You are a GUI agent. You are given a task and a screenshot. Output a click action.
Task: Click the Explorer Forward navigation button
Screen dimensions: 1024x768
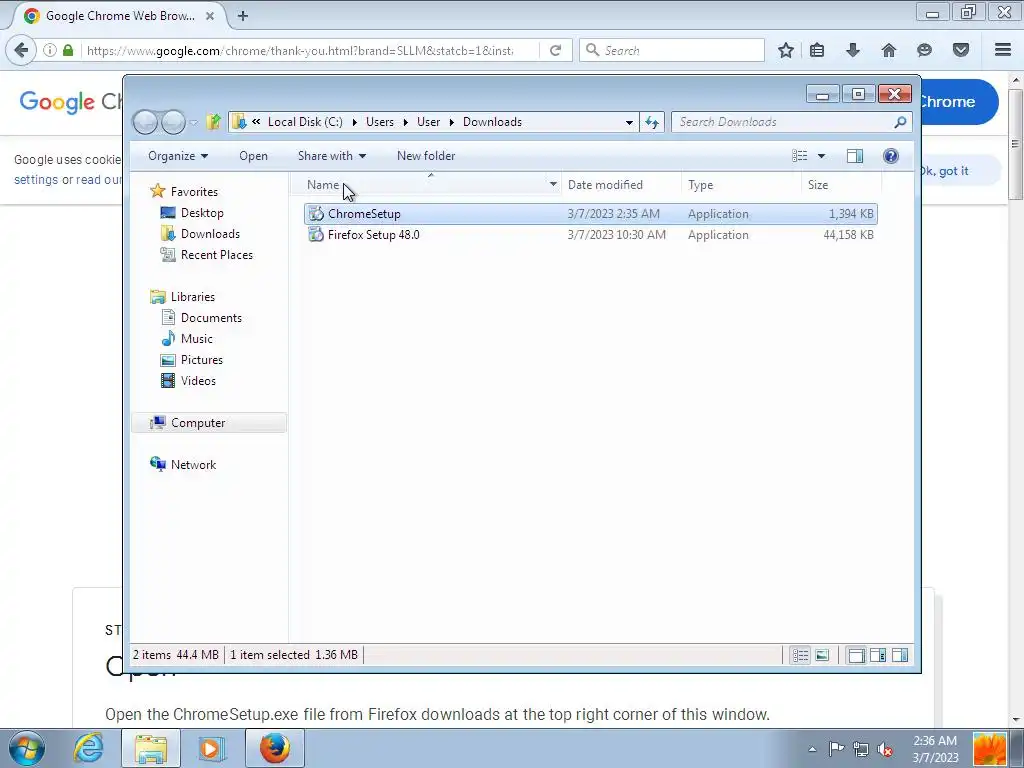pyautogui.click(x=173, y=122)
